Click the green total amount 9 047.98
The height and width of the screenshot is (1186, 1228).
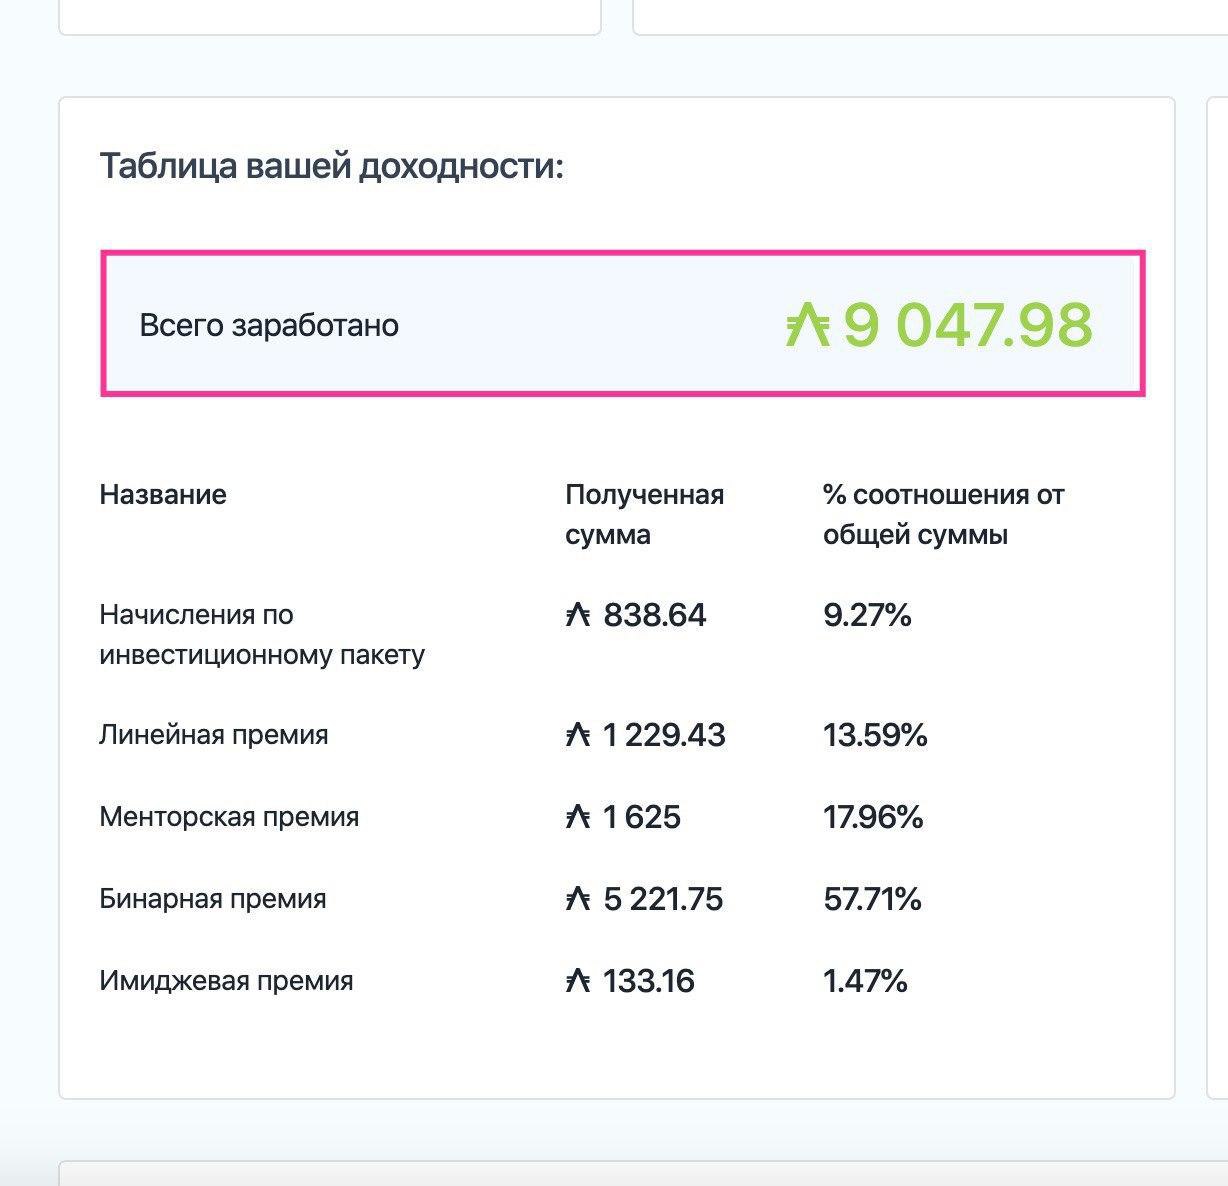pyautogui.click(x=967, y=325)
